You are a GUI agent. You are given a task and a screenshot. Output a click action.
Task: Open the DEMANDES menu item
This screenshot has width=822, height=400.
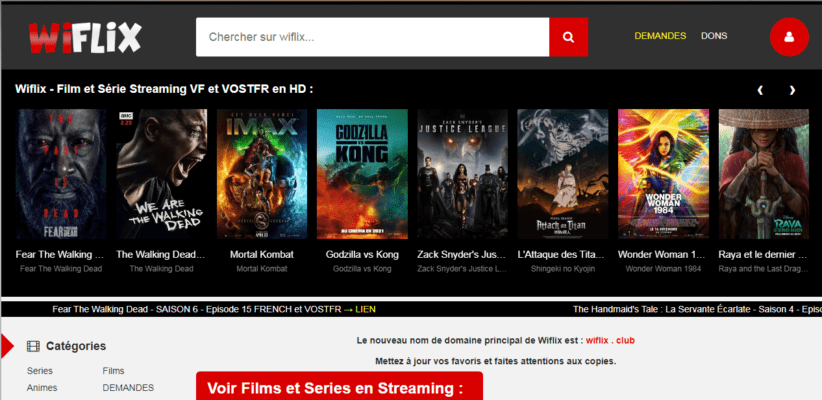pyautogui.click(x=660, y=36)
